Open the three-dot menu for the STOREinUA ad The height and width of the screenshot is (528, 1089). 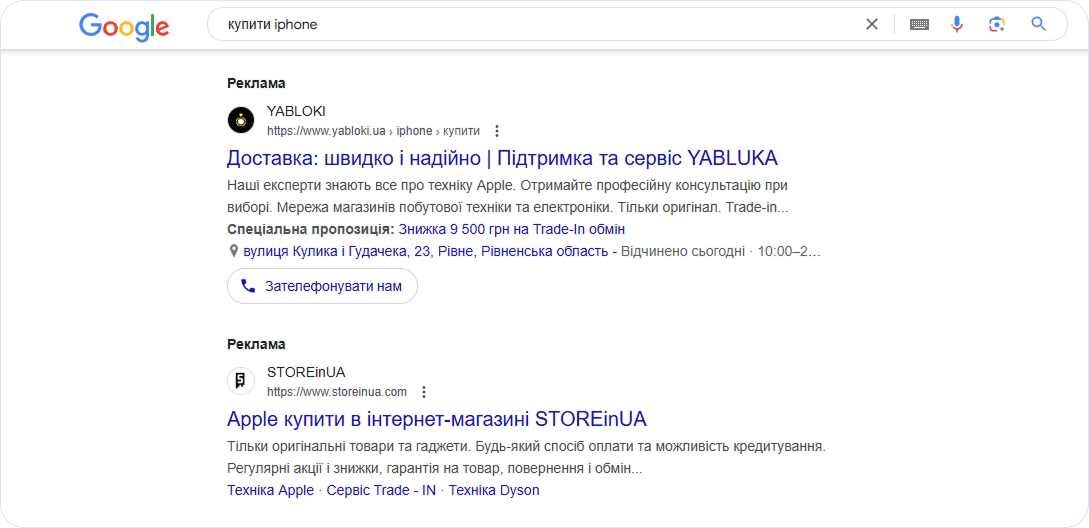pyautogui.click(x=424, y=392)
